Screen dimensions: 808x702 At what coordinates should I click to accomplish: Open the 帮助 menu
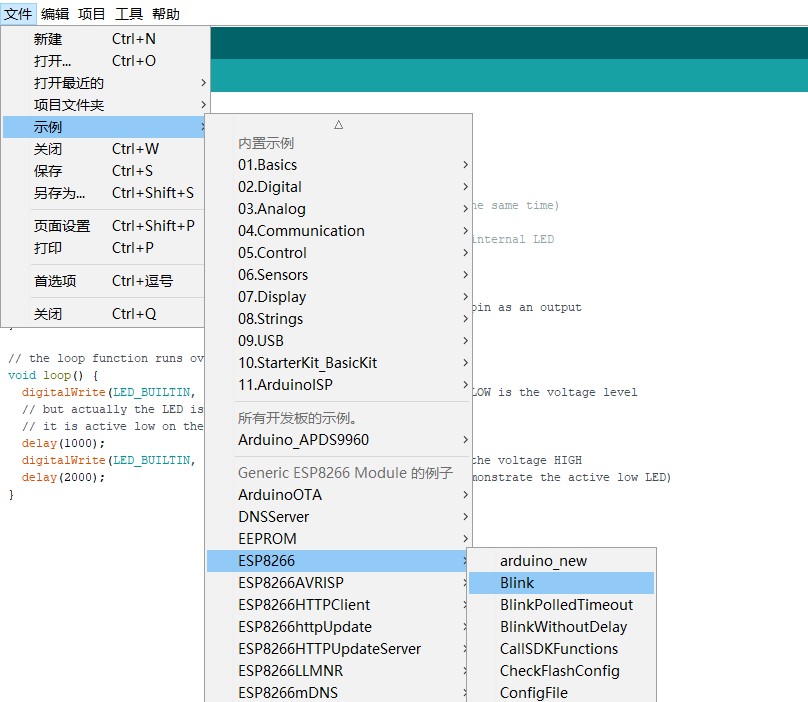(x=166, y=14)
